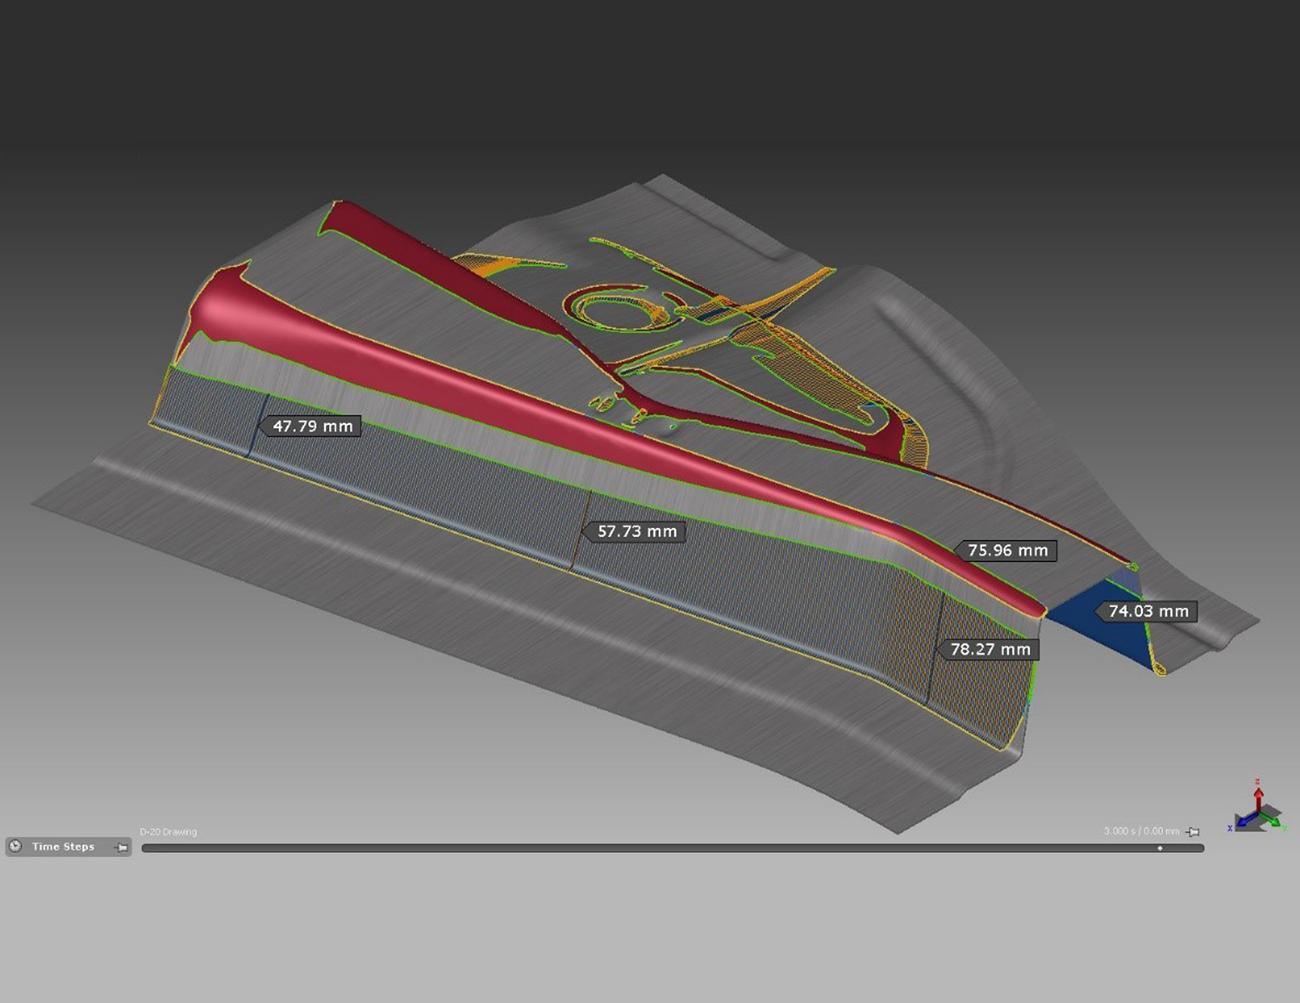This screenshot has width=1300, height=1003.
Task: Expand the Time Steps control panel
Action: coord(64,845)
